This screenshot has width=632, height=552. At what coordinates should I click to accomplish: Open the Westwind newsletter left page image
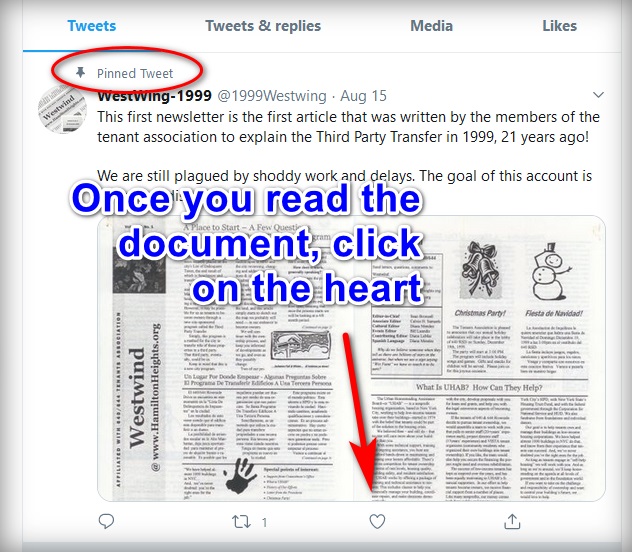point(225,359)
